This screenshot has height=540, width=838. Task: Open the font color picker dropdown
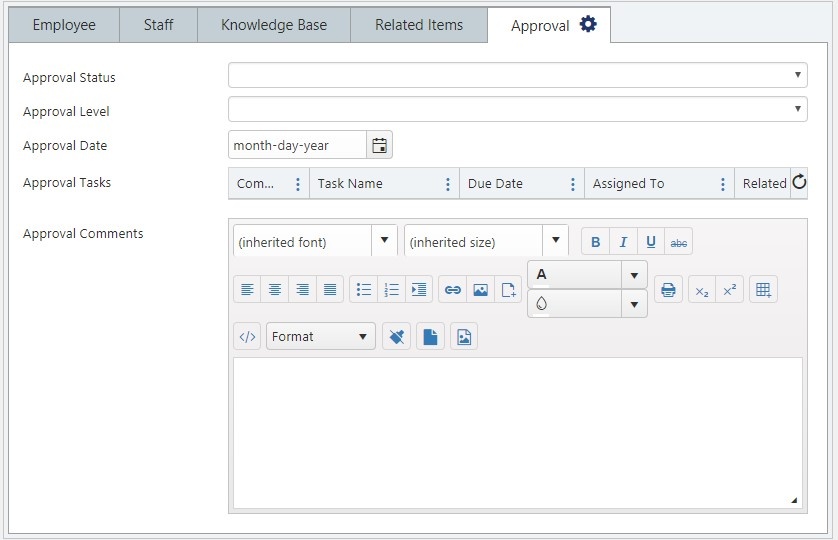tap(634, 275)
